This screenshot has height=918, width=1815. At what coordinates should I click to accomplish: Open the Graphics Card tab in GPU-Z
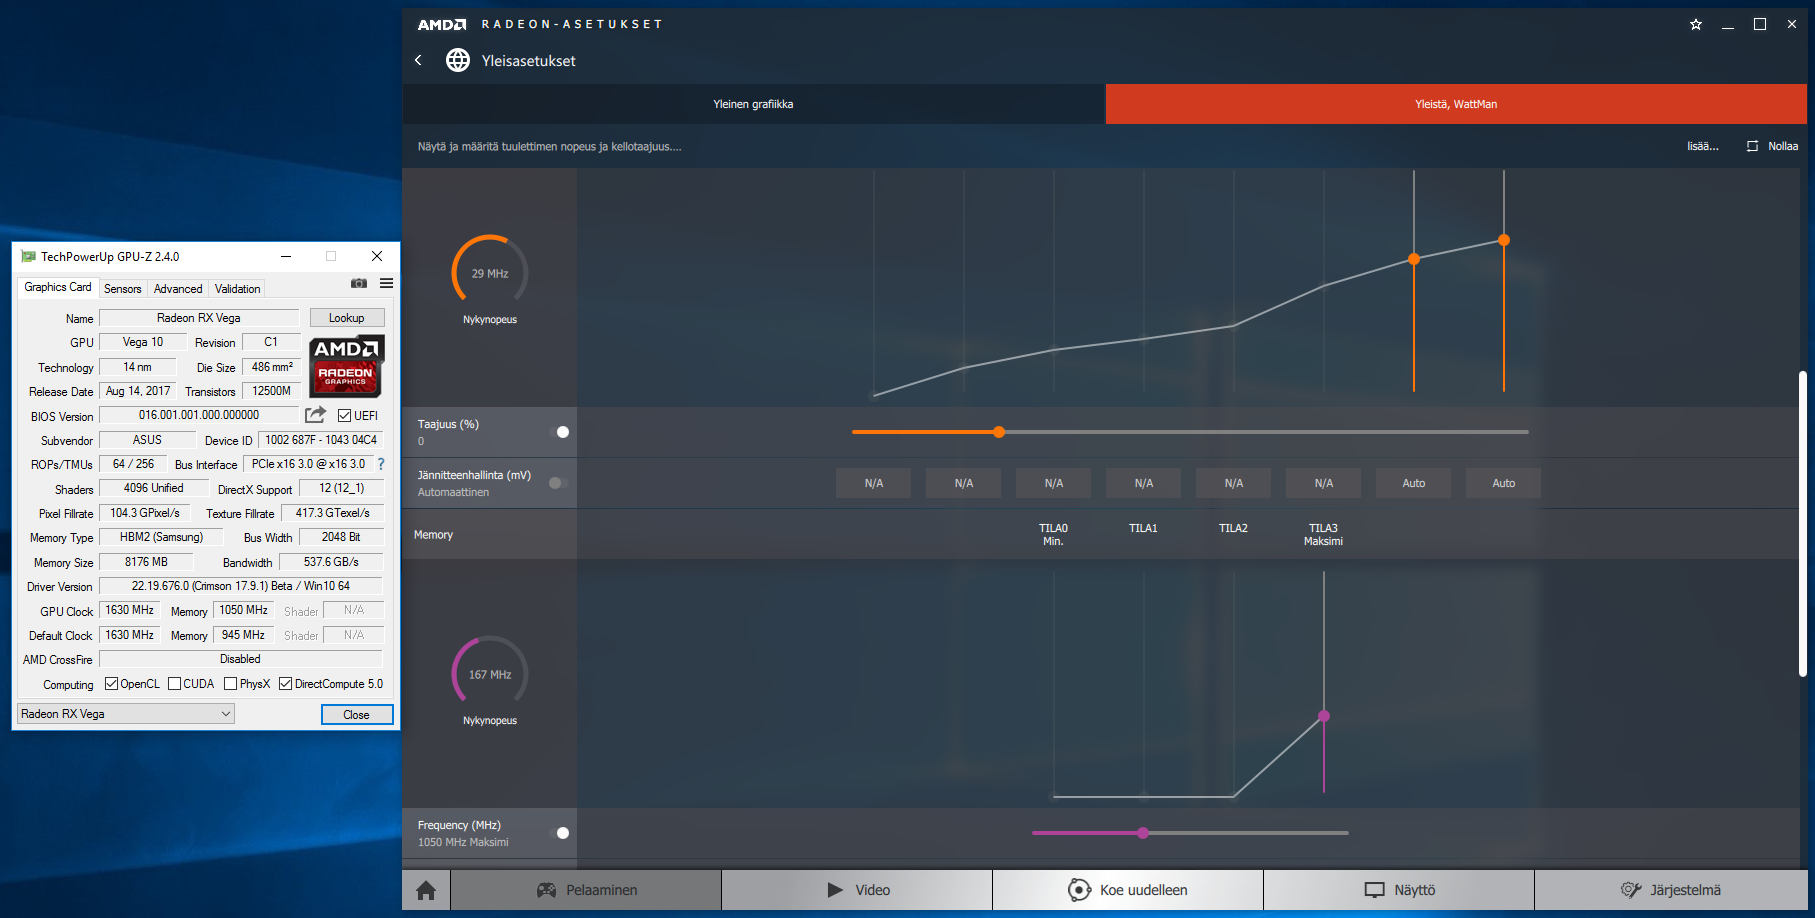(58, 287)
